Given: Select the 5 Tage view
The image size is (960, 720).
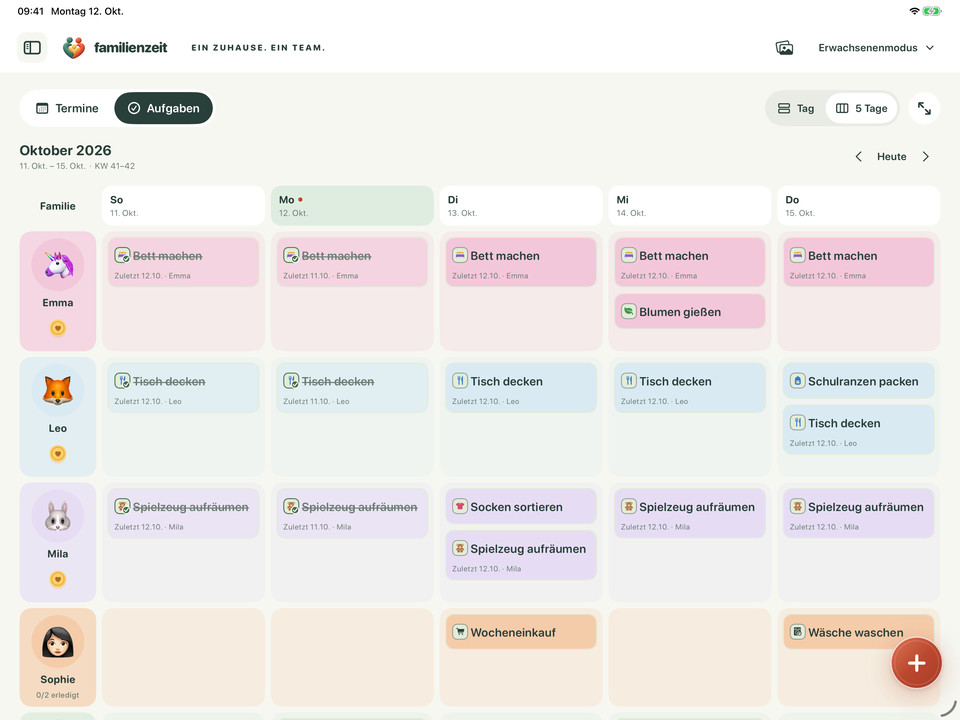Looking at the screenshot, I should 861,108.
